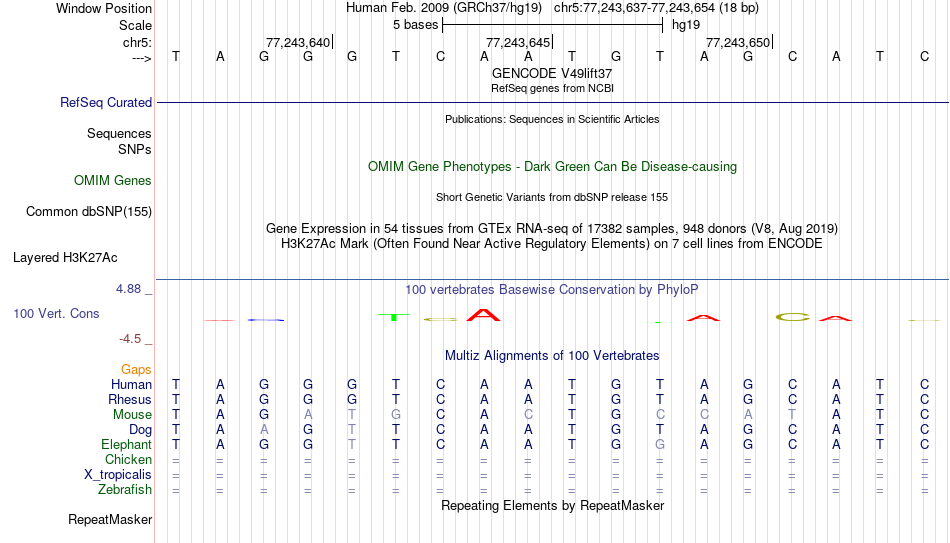
Task: Open the OMIM Genes track label
Action: pos(113,181)
